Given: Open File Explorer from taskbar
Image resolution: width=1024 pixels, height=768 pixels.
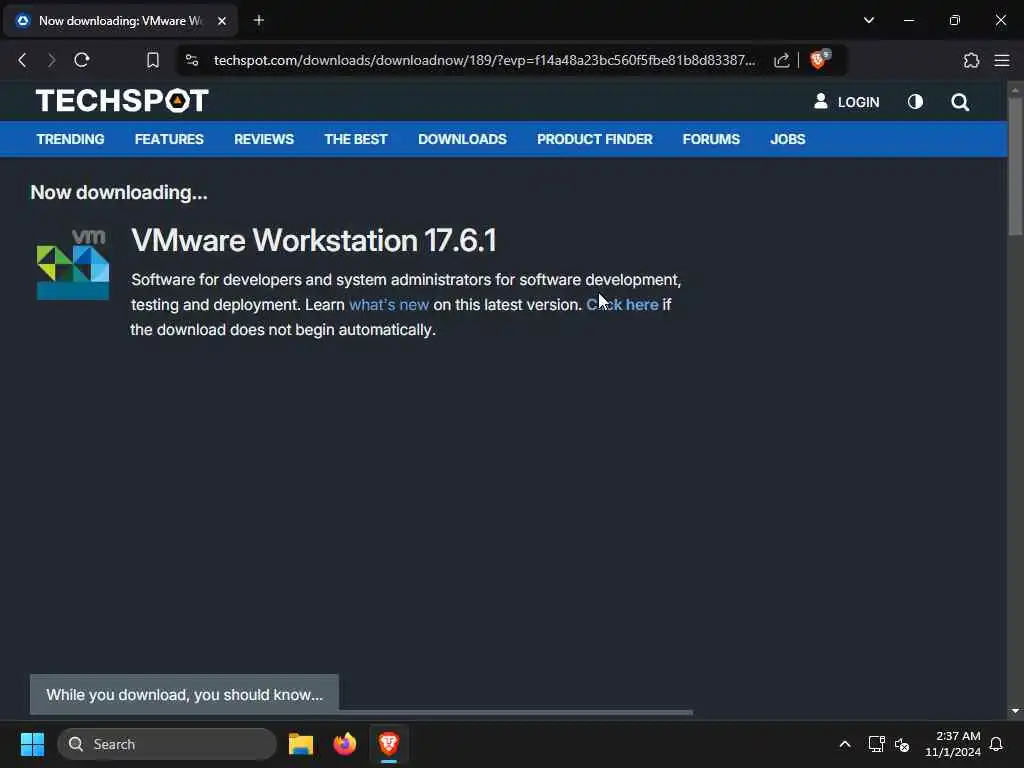Looking at the screenshot, I should click(x=301, y=744).
